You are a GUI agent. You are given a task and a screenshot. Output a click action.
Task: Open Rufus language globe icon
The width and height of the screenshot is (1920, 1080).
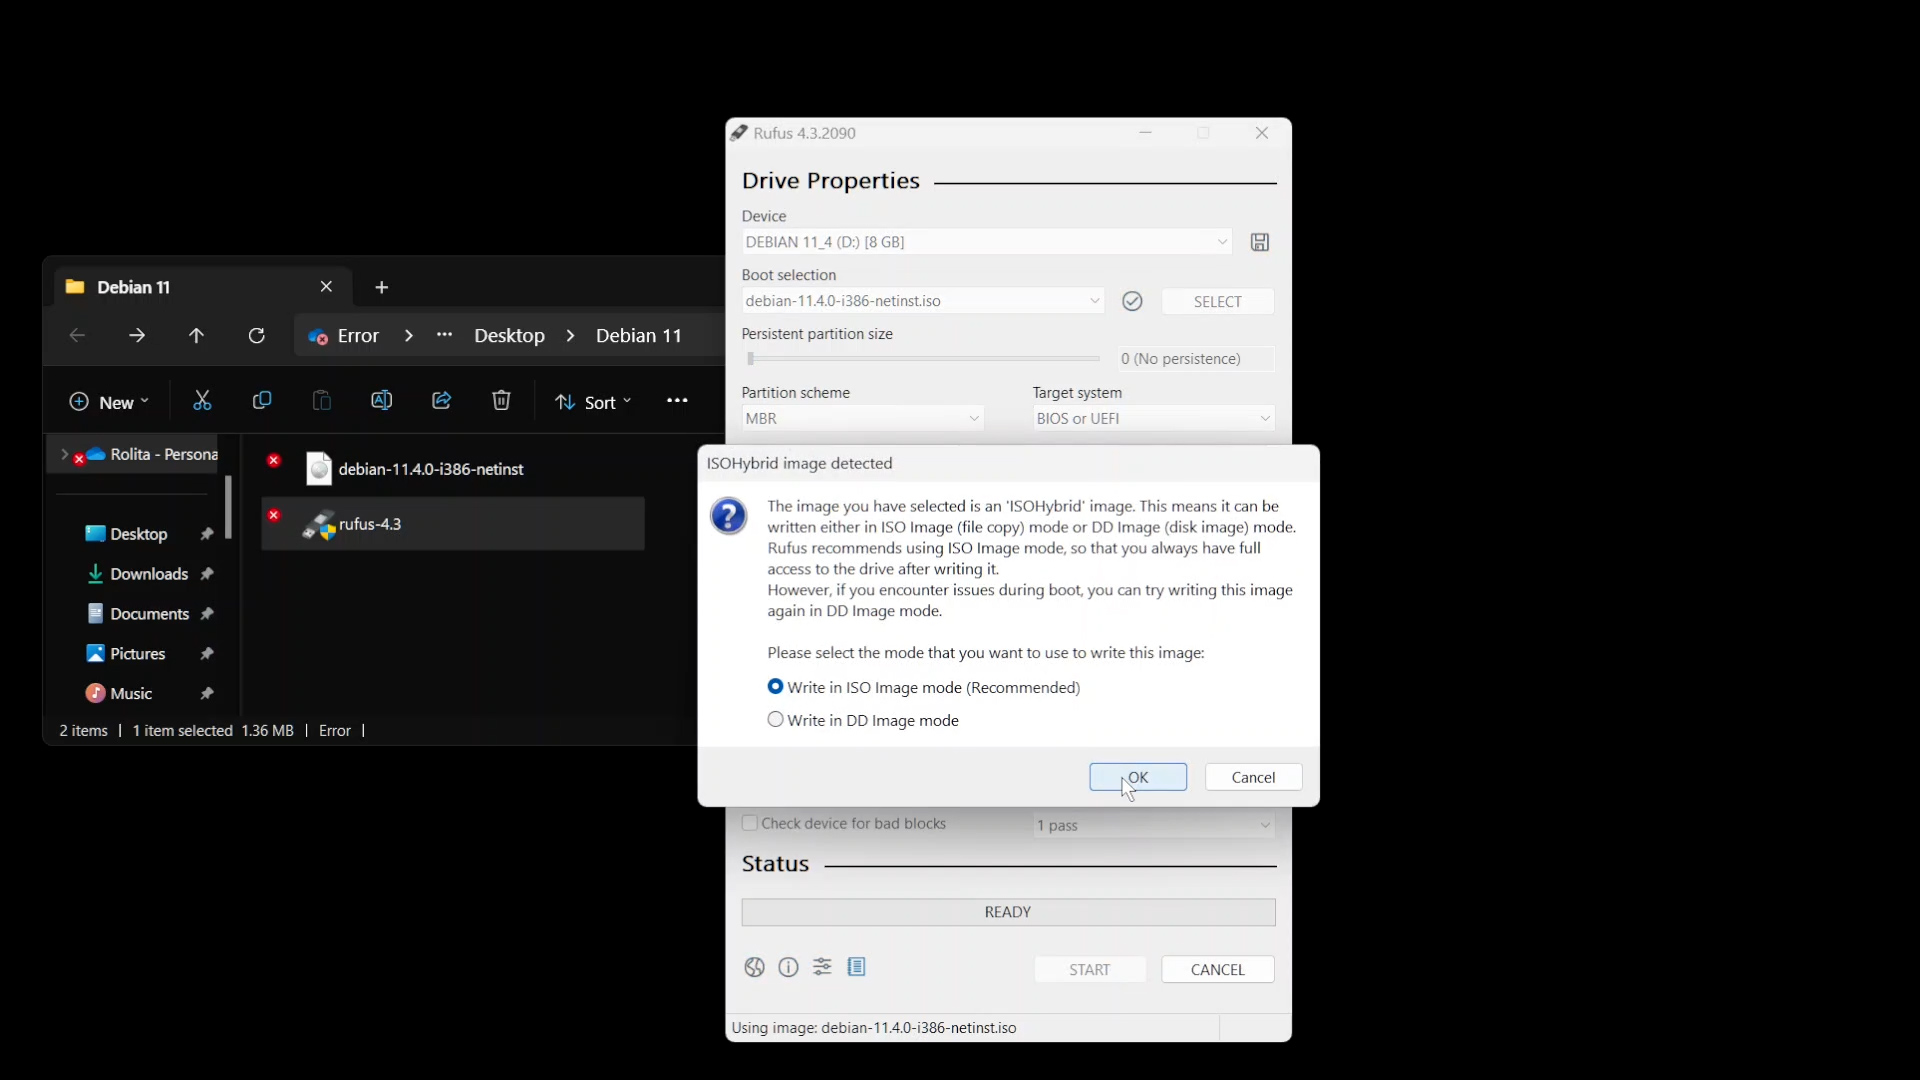pos(755,967)
